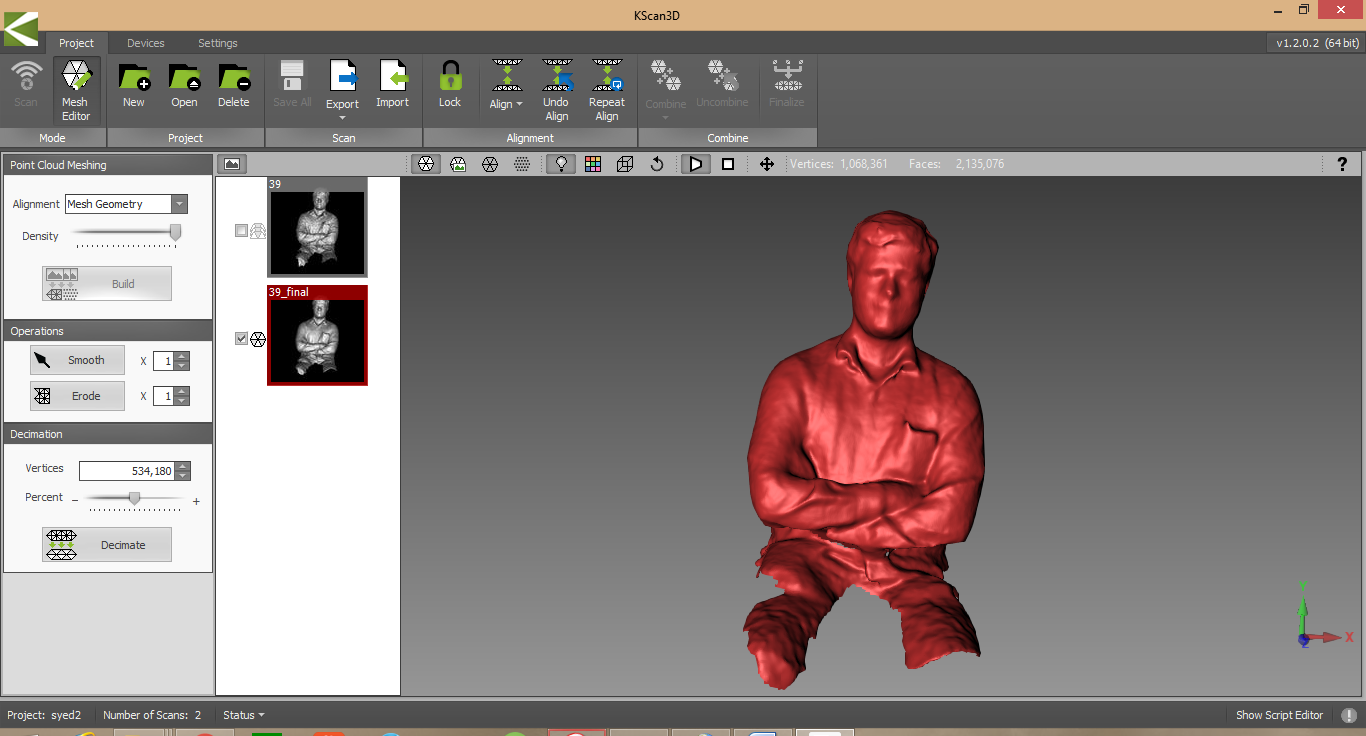
Task: Switch to the Devices tab
Action: [x=146, y=43]
